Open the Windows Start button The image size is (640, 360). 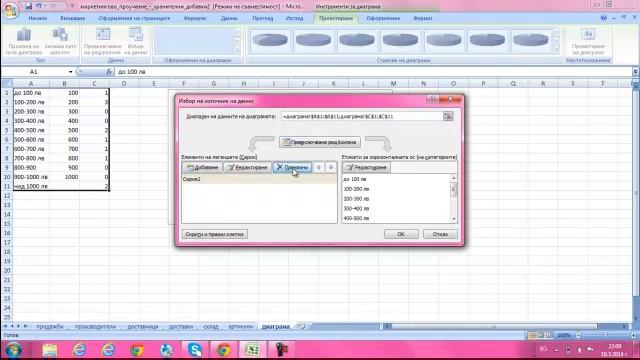[13, 350]
